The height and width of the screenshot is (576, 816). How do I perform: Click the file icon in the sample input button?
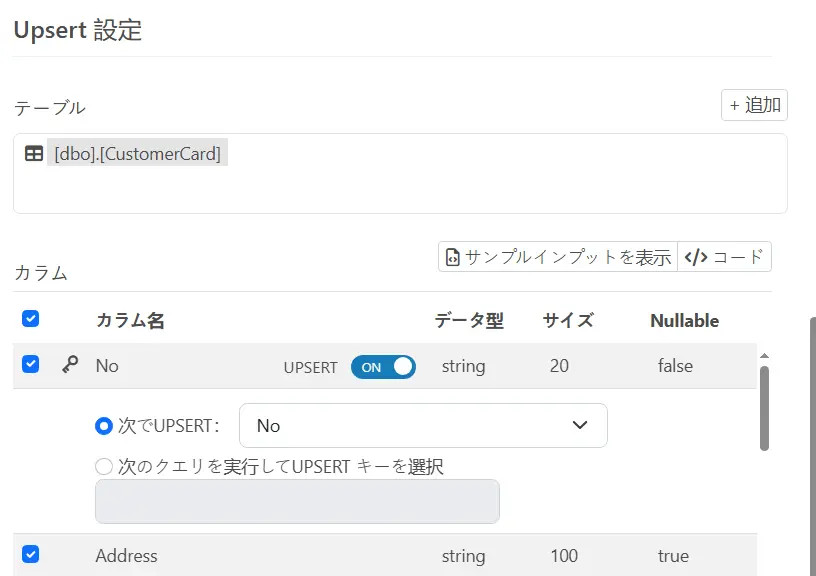pyautogui.click(x=453, y=257)
